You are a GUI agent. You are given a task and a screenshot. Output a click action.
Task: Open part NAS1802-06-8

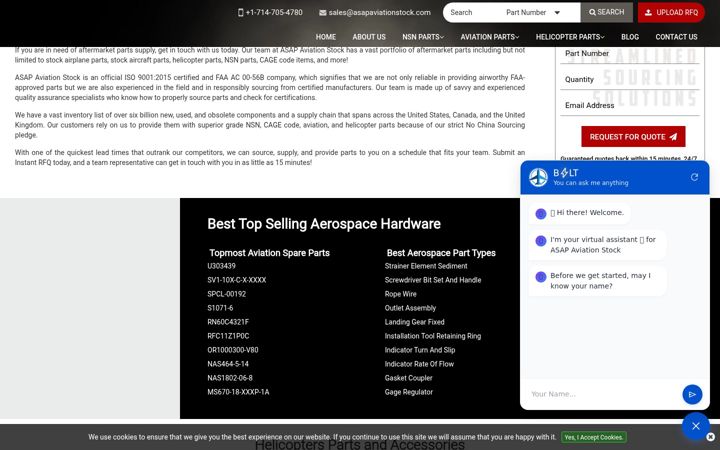pyautogui.click(x=230, y=378)
